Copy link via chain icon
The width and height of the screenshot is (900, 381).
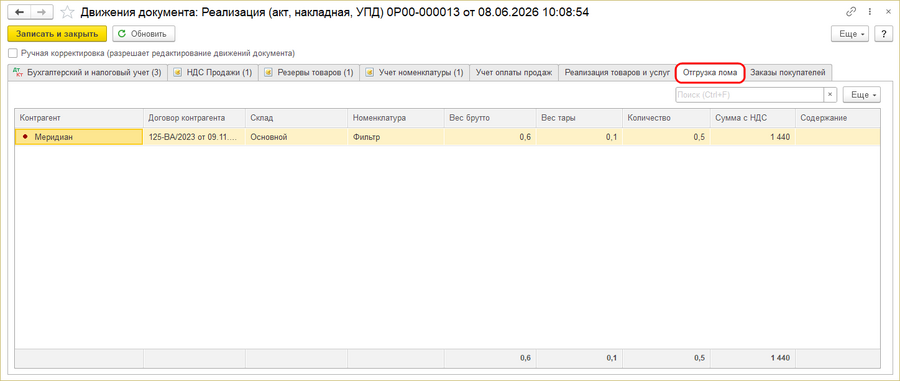click(851, 12)
